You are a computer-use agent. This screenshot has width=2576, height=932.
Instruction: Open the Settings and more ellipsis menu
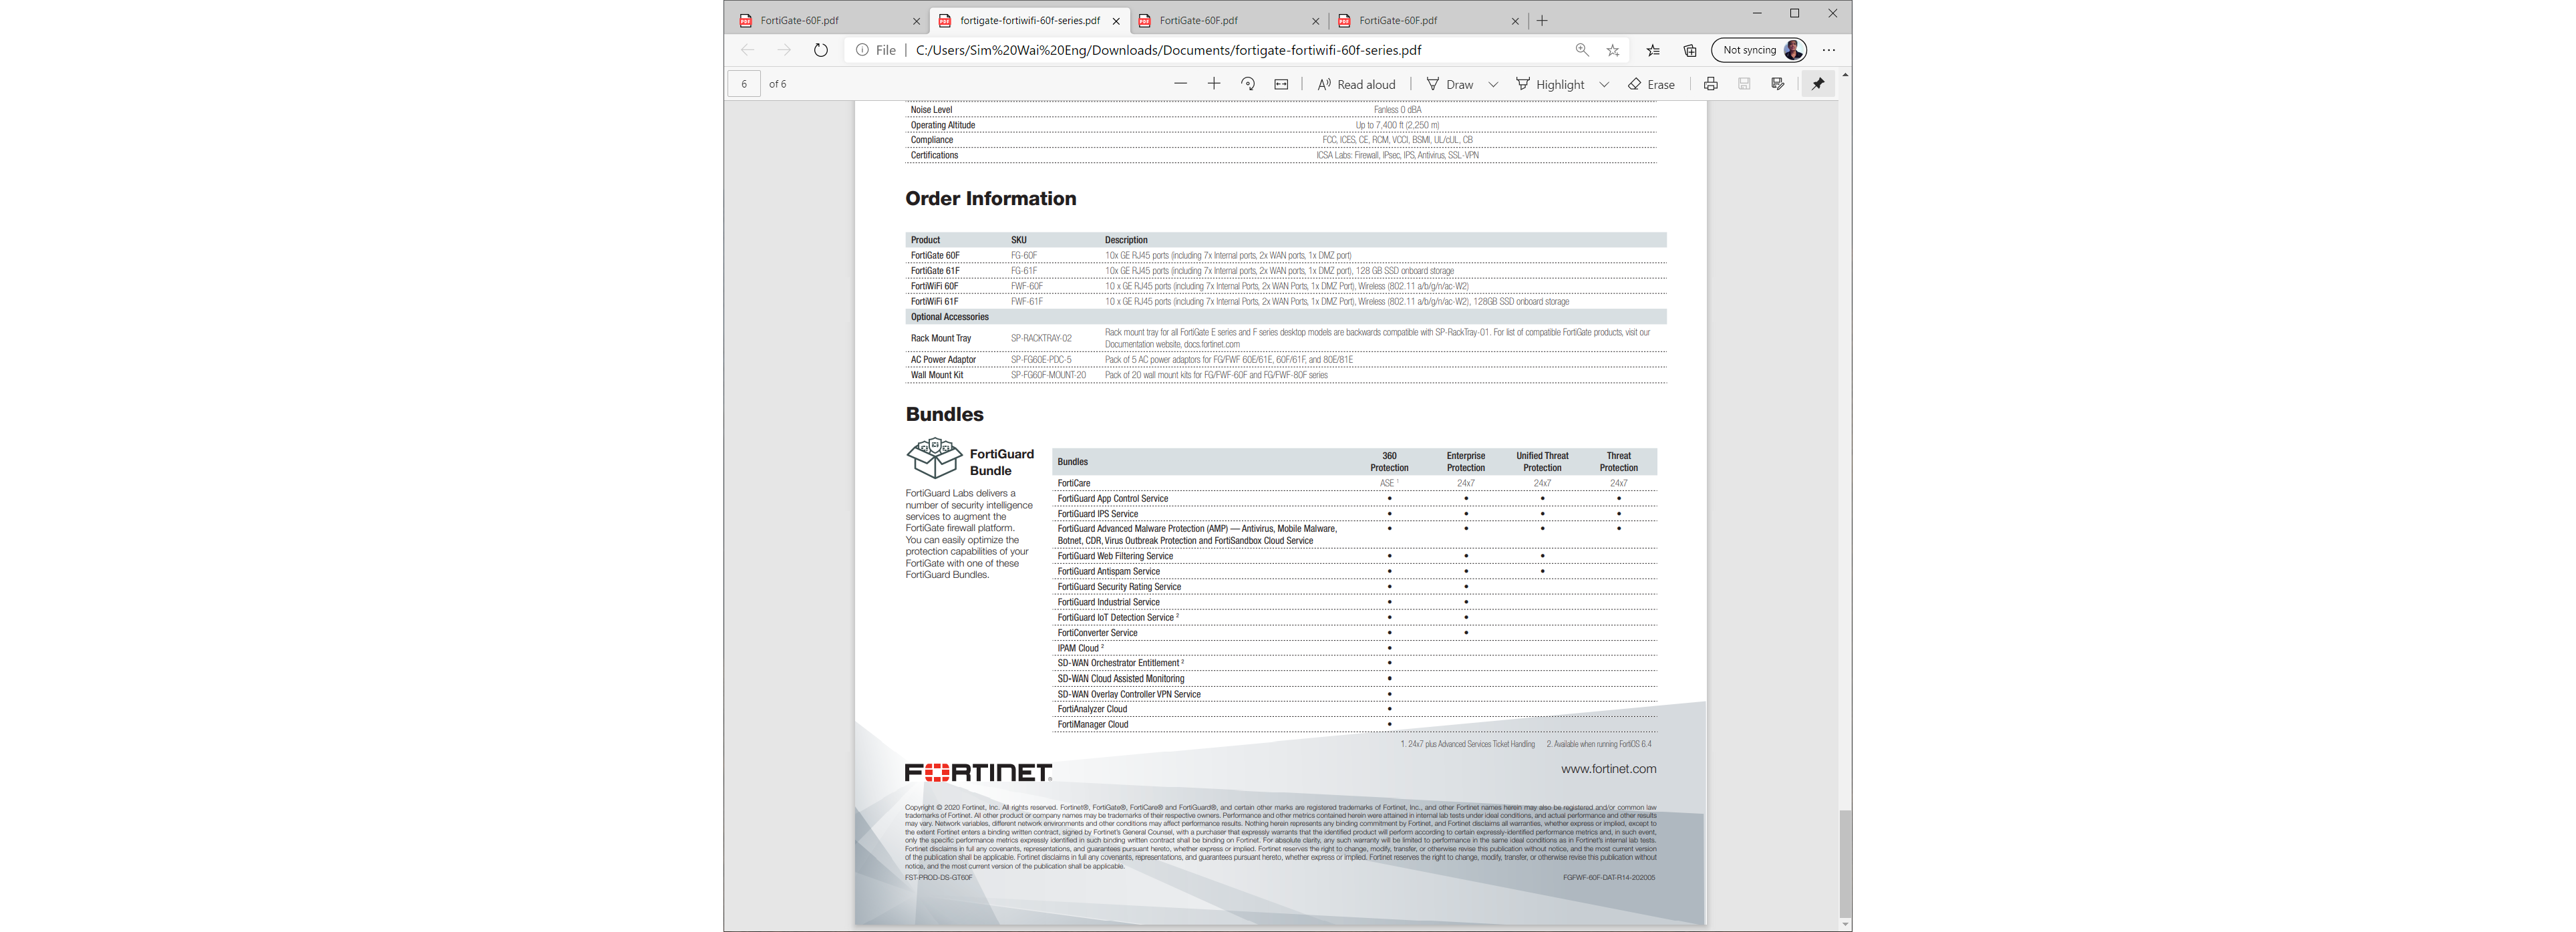click(x=1828, y=50)
